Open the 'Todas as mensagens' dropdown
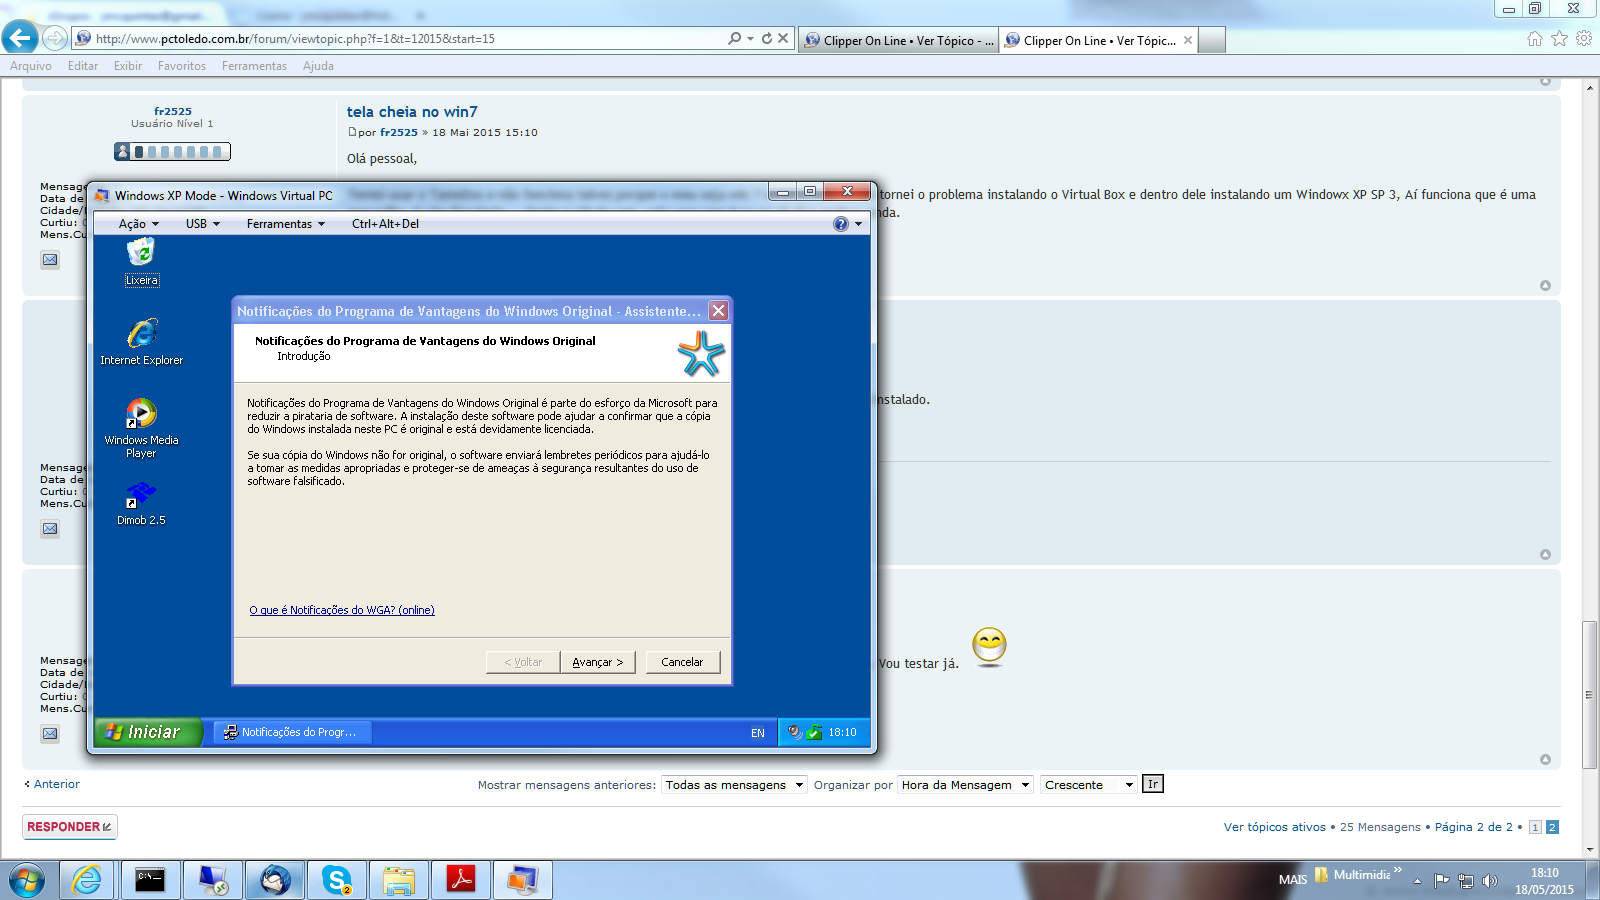Viewport: 1600px width, 900px height. [735, 785]
